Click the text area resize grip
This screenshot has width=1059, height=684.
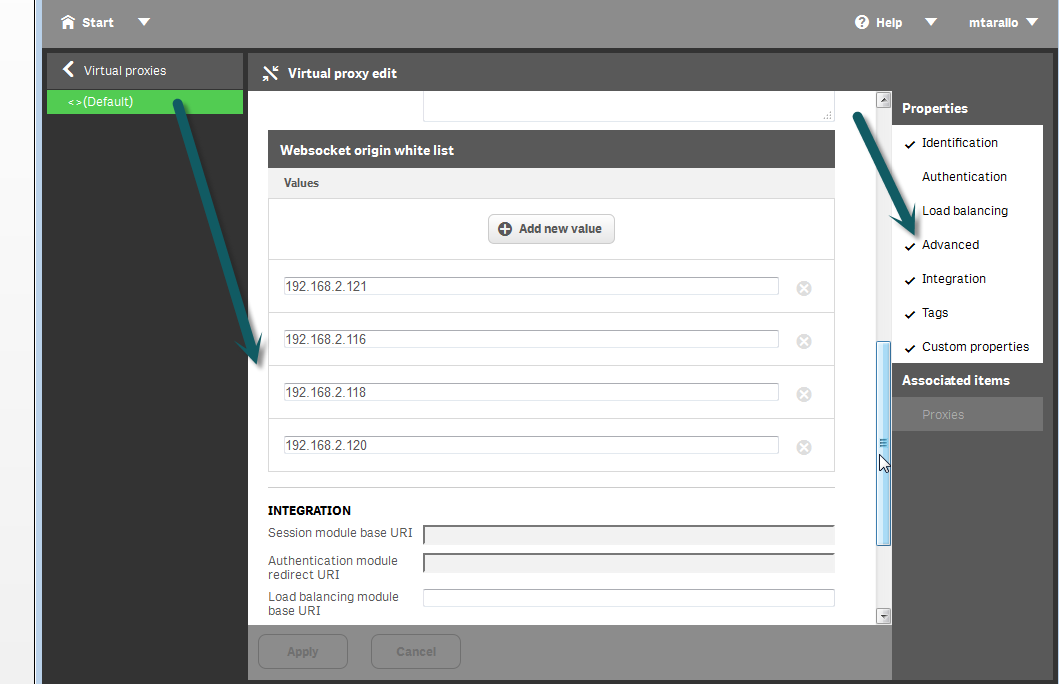pos(827,115)
